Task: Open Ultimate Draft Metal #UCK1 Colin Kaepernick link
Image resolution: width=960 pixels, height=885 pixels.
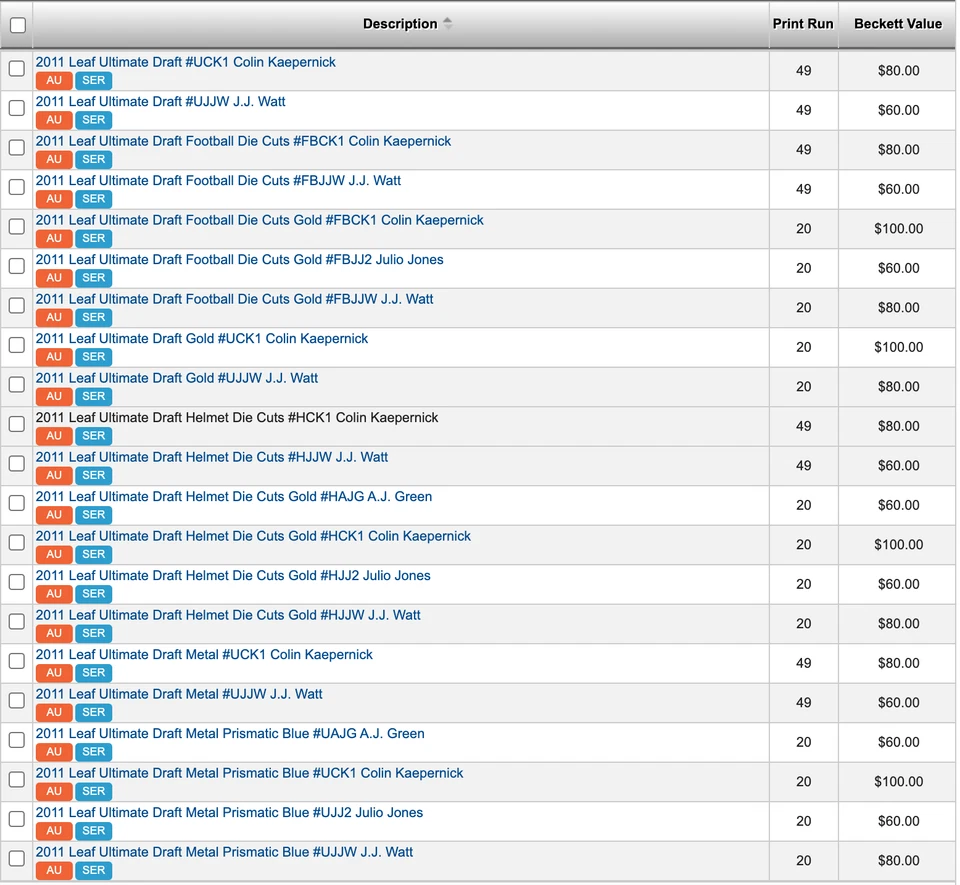Action: pyautogui.click(x=204, y=654)
